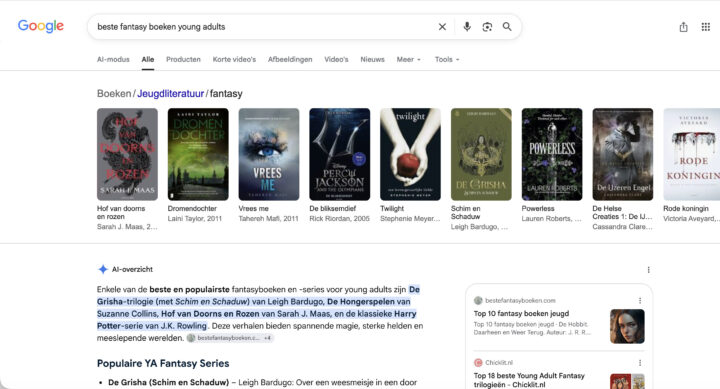Open Google Lens image search icon
This screenshot has width=720, height=389.
pyautogui.click(x=487, y=27)
